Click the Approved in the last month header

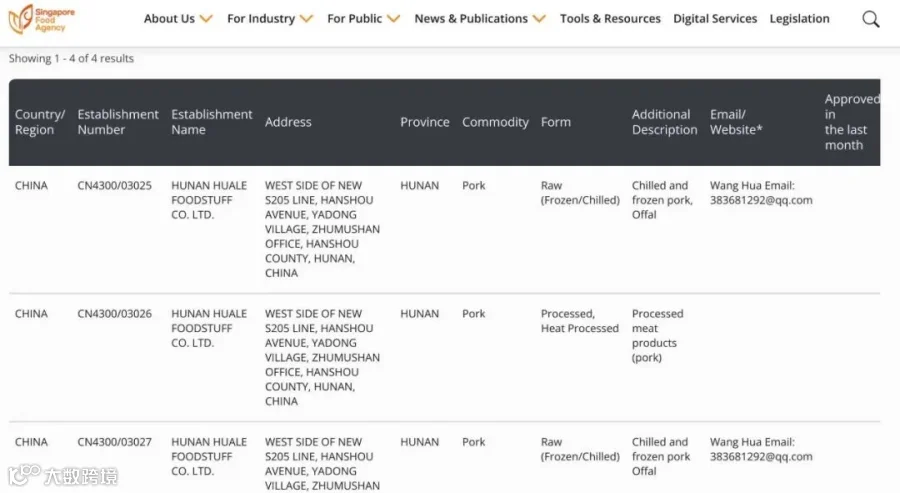click(852, 122)
